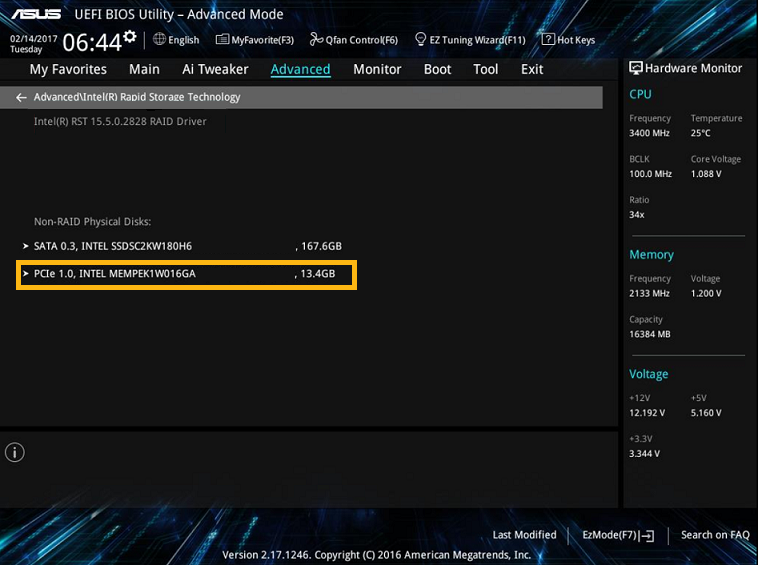The image size is (758, 565).
Task: Select PCIe 1.0 INTEL MEMPEK1W016GA row text
Action: click(115, 274)
